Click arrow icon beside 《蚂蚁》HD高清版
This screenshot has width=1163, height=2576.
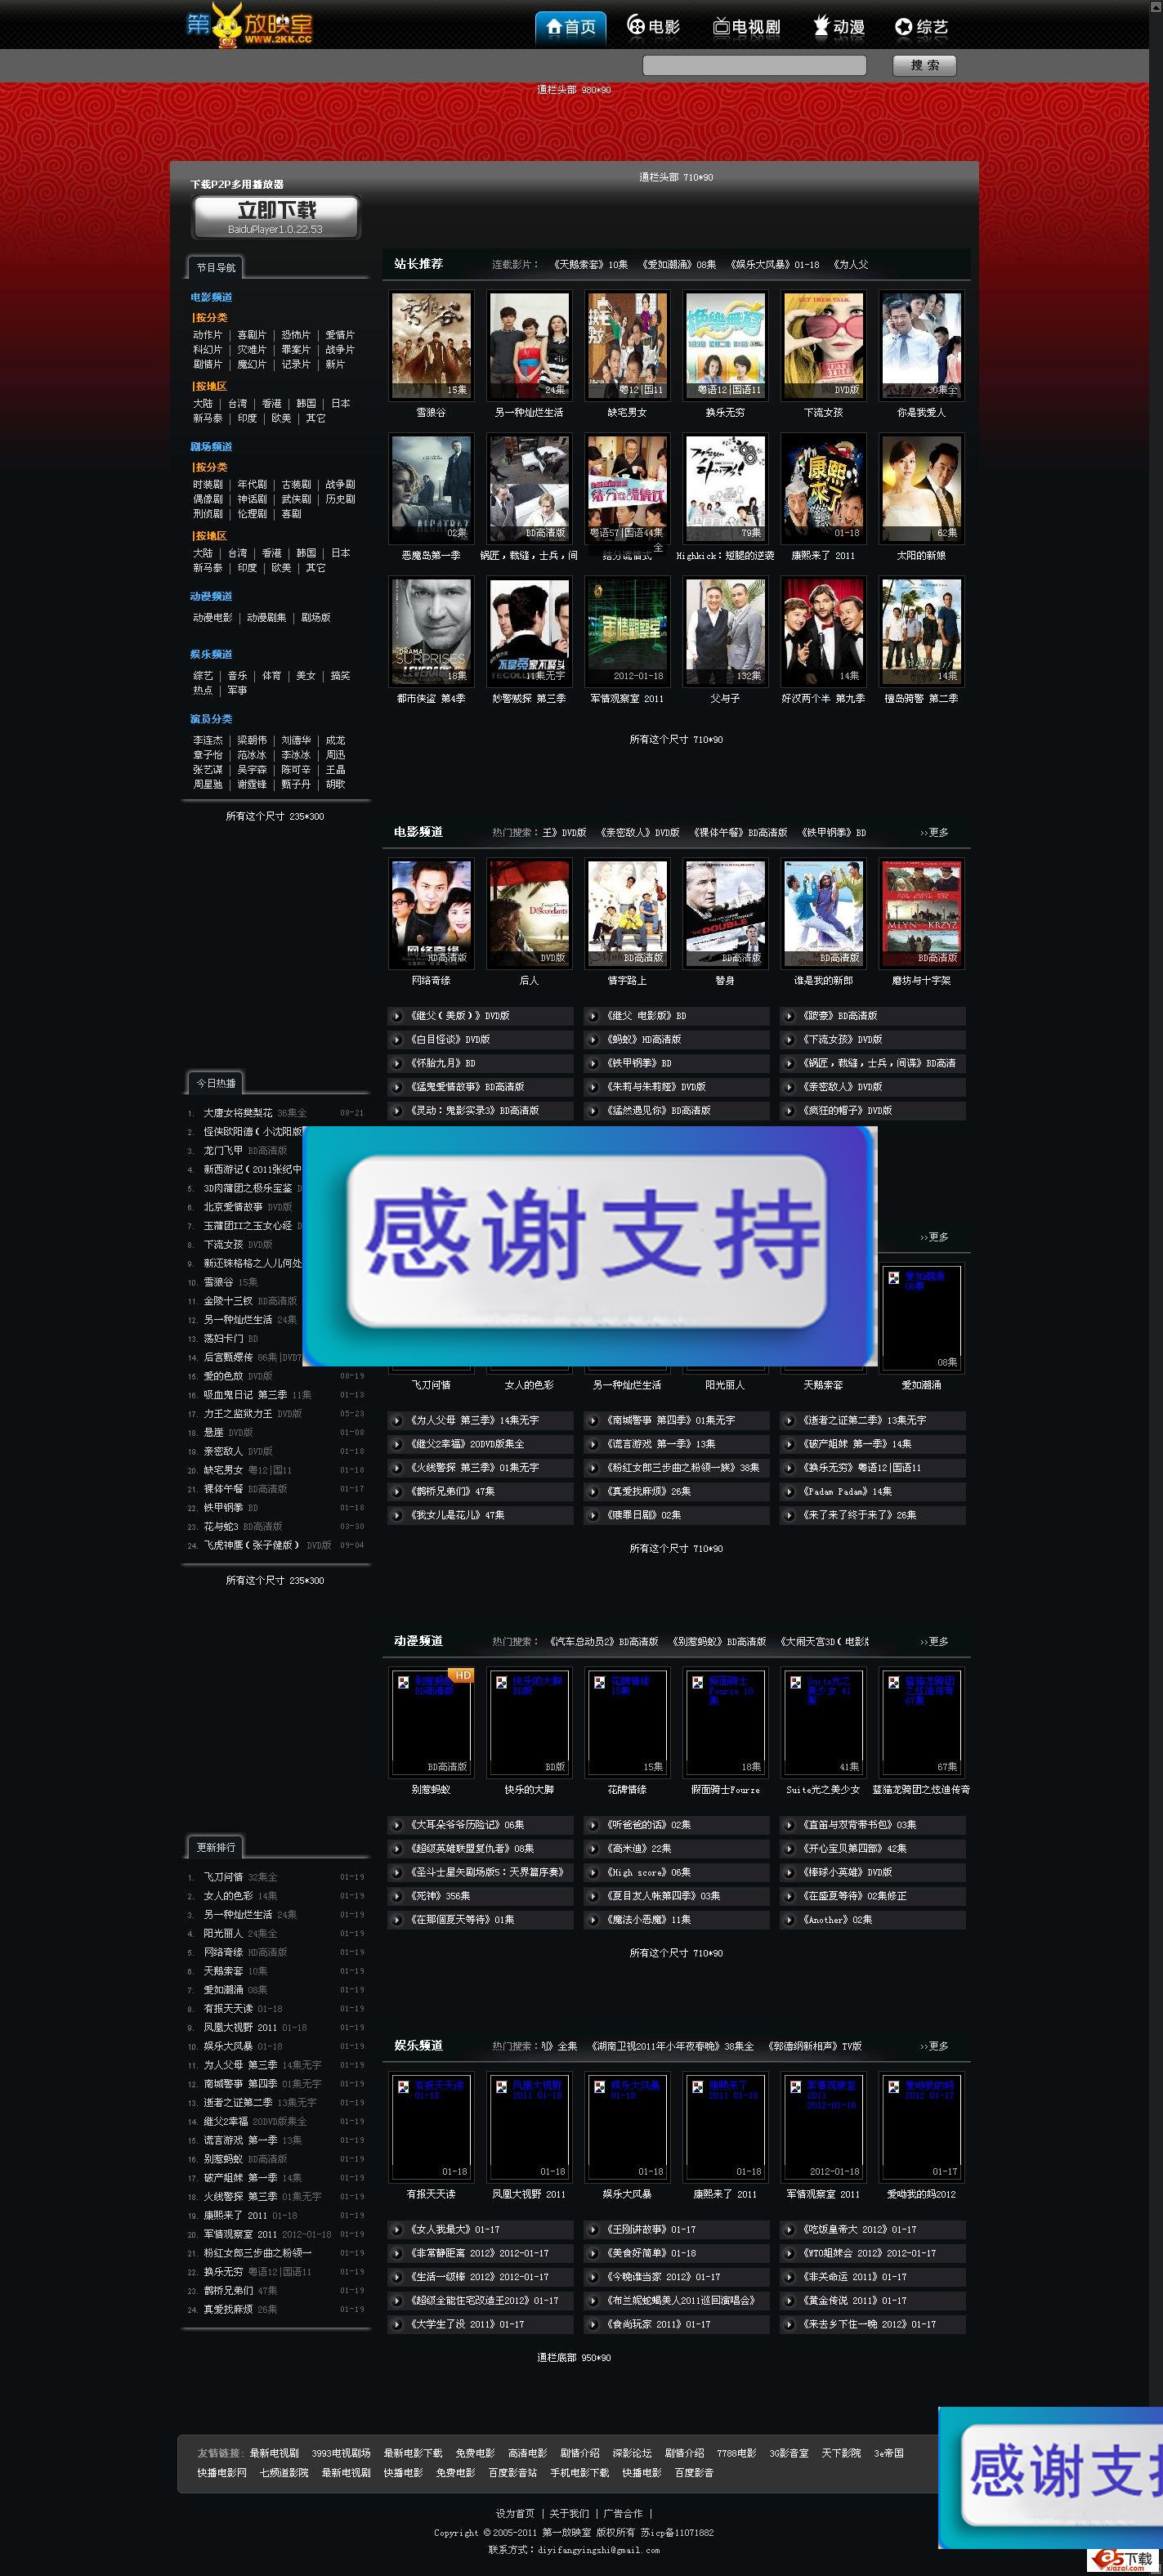click(x=593, y=1040)
